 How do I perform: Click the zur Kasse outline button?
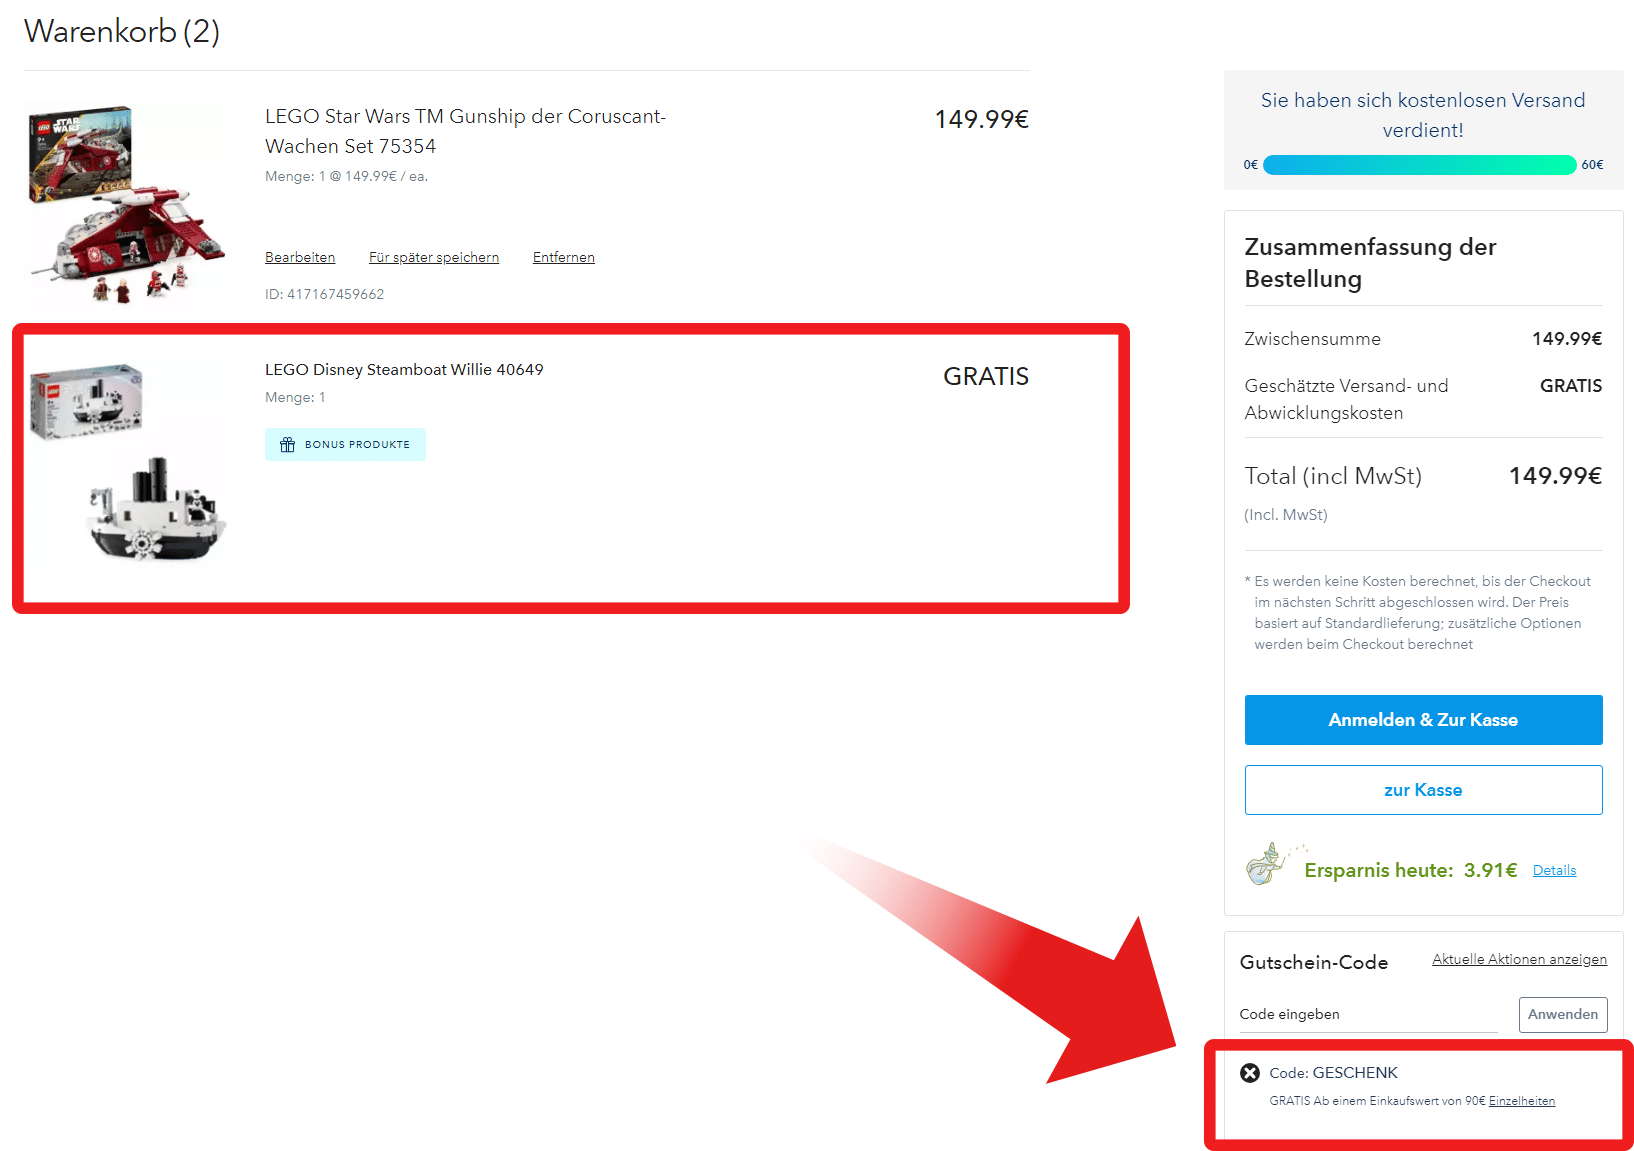(x=1423, y=790)
